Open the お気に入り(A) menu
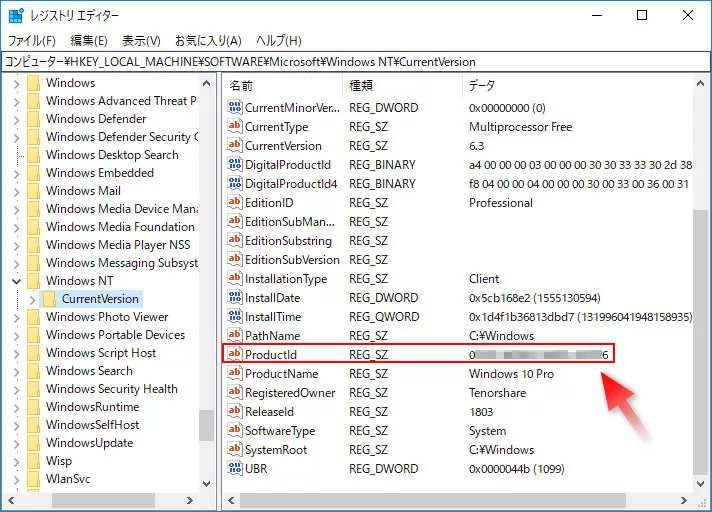The width and height of the screenshot is (712, 512). click(208, 41)
